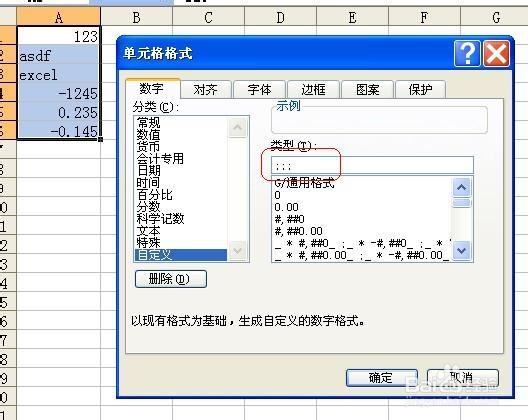The height and width of the screenshot is (420, 528).
Task: Select column B header
Action: coord(136,17)
